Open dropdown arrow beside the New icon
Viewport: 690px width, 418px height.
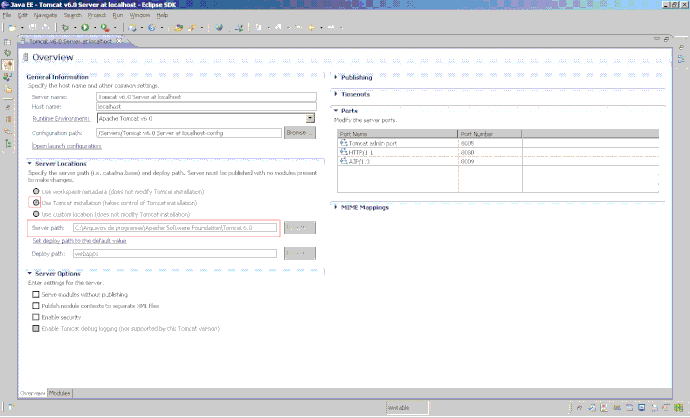click(x=22, y=28)
